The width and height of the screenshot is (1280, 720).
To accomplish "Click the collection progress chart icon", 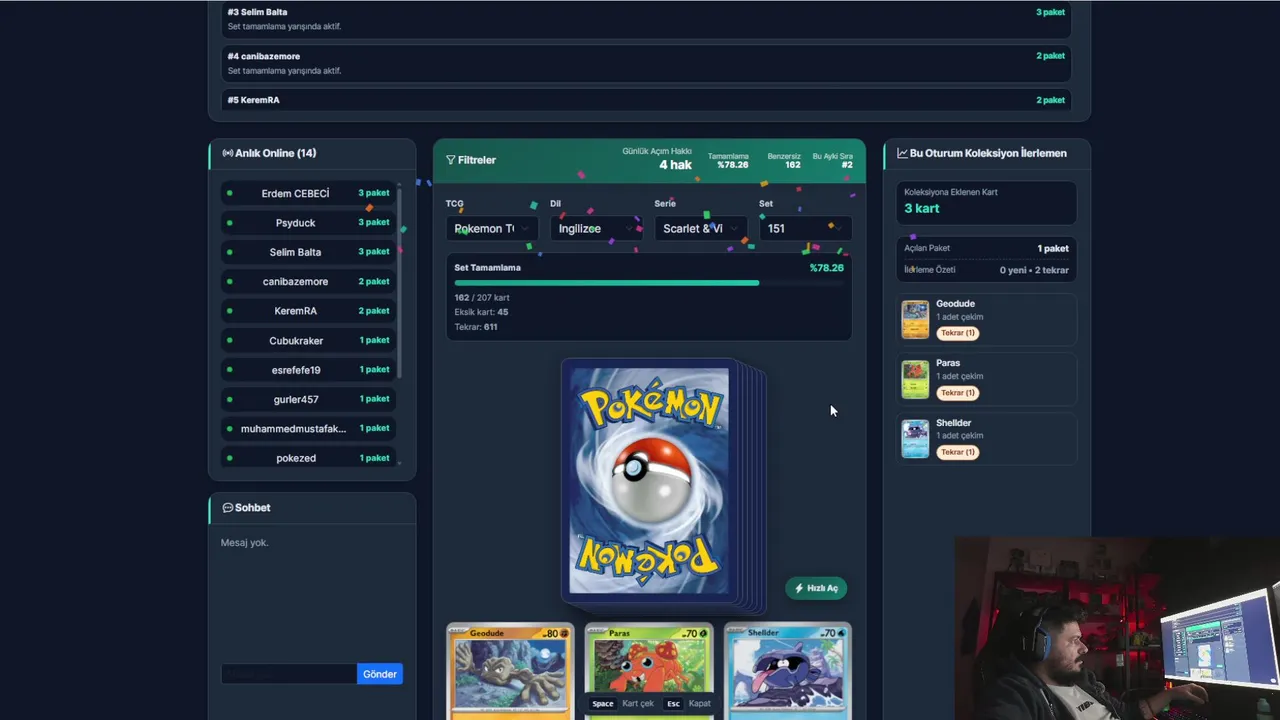I will [x=902, y=153].
